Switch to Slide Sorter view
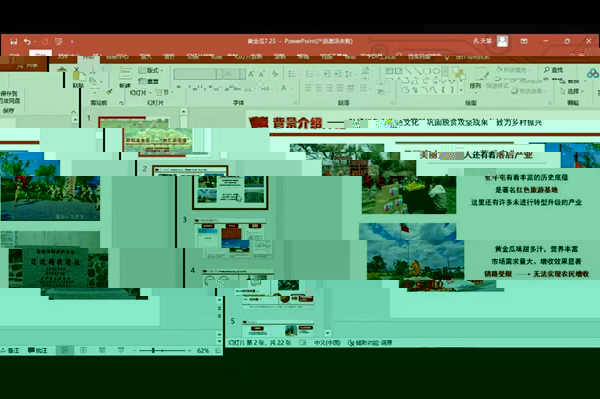The image size is (600, 399). (83, 350)
